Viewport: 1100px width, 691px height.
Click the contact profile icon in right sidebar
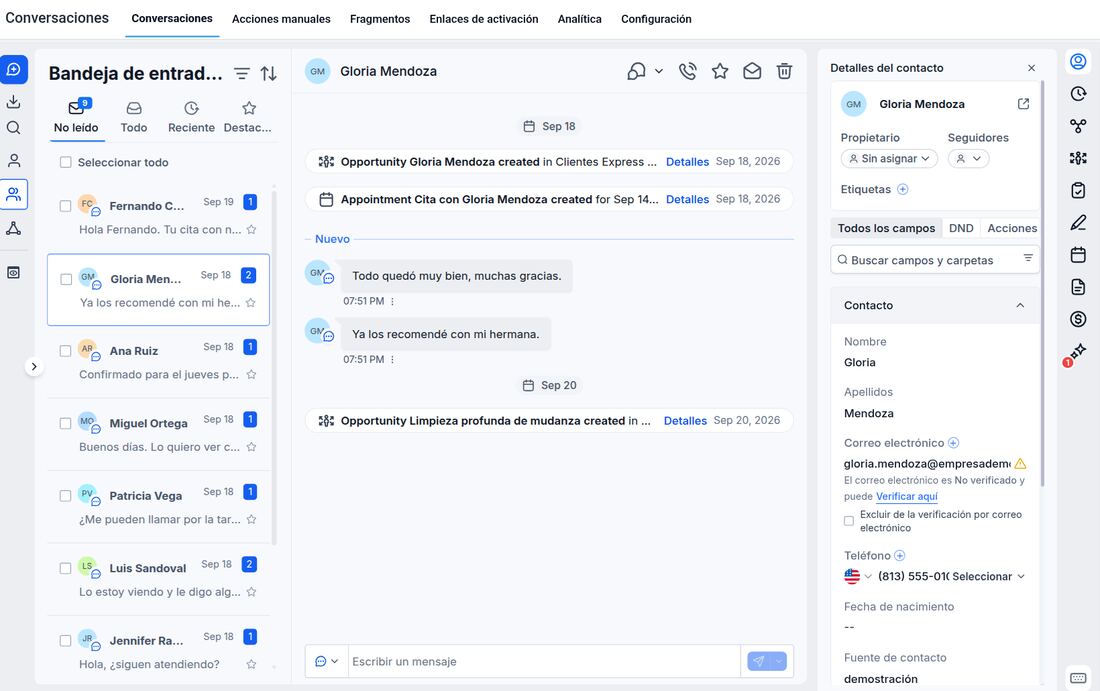click(x=1078, y=62)
